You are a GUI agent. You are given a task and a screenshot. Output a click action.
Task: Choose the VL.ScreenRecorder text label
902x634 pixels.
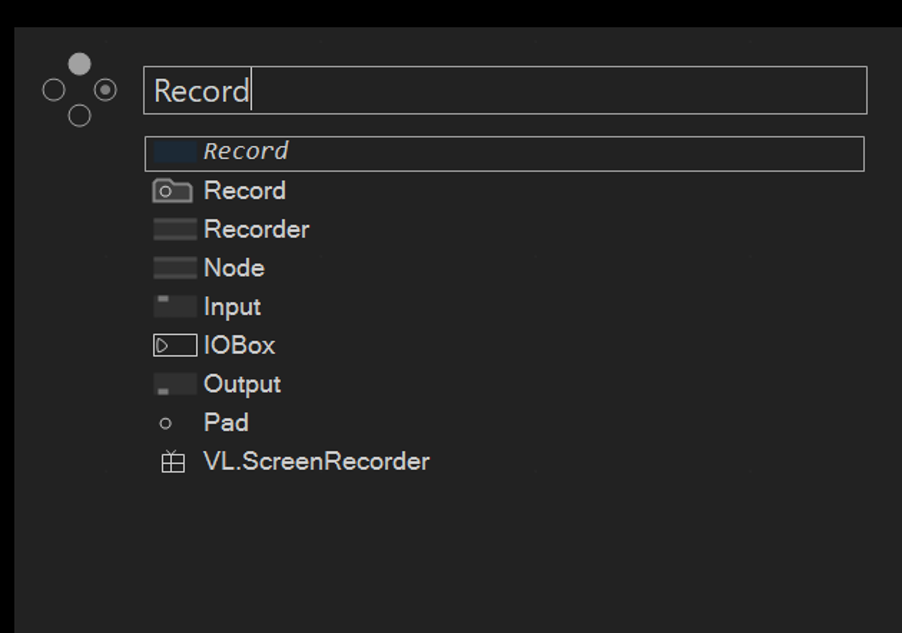click(316, 461)
